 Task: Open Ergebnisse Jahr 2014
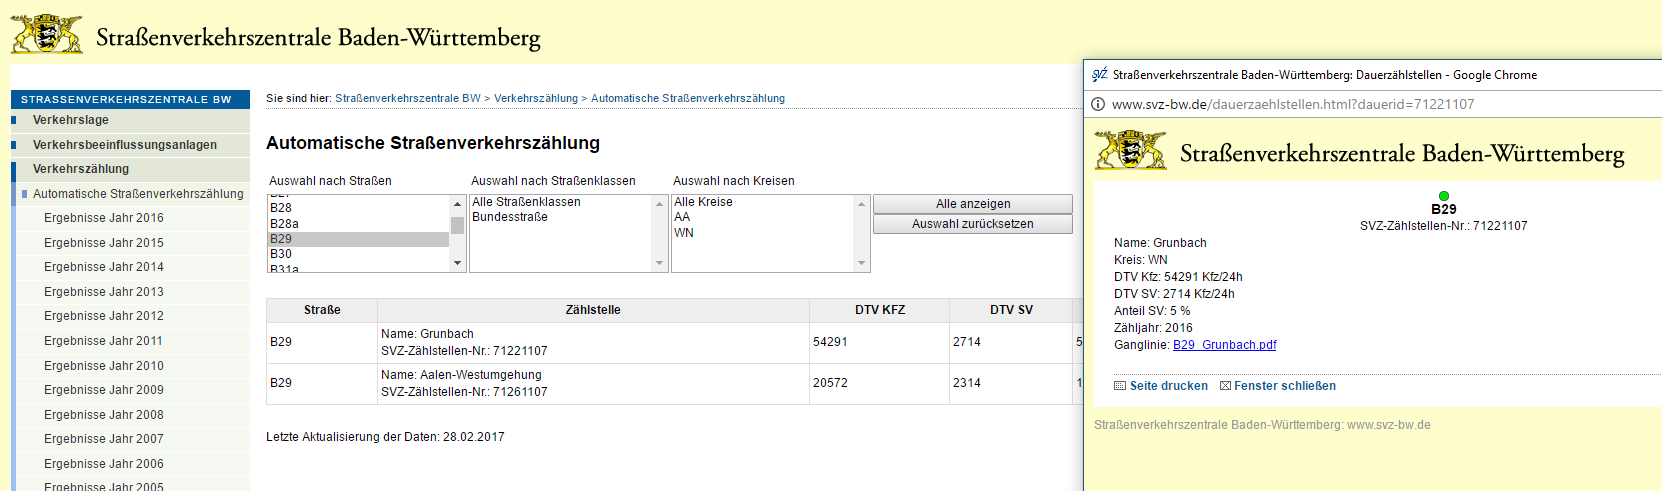pyautogui.click(x=104, y=267)
